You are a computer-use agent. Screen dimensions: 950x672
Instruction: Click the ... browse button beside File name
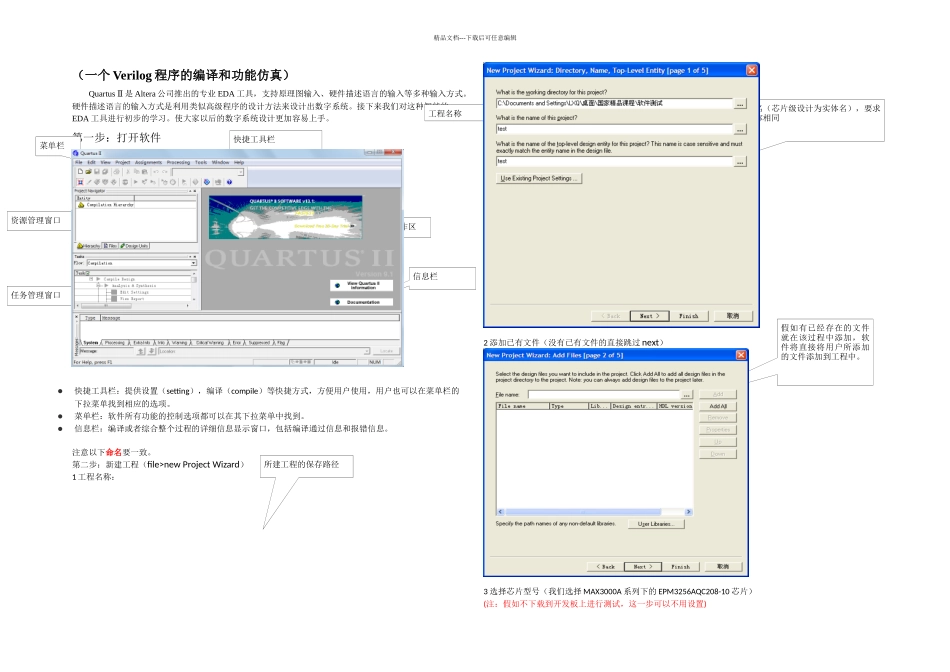pos(687,394)
